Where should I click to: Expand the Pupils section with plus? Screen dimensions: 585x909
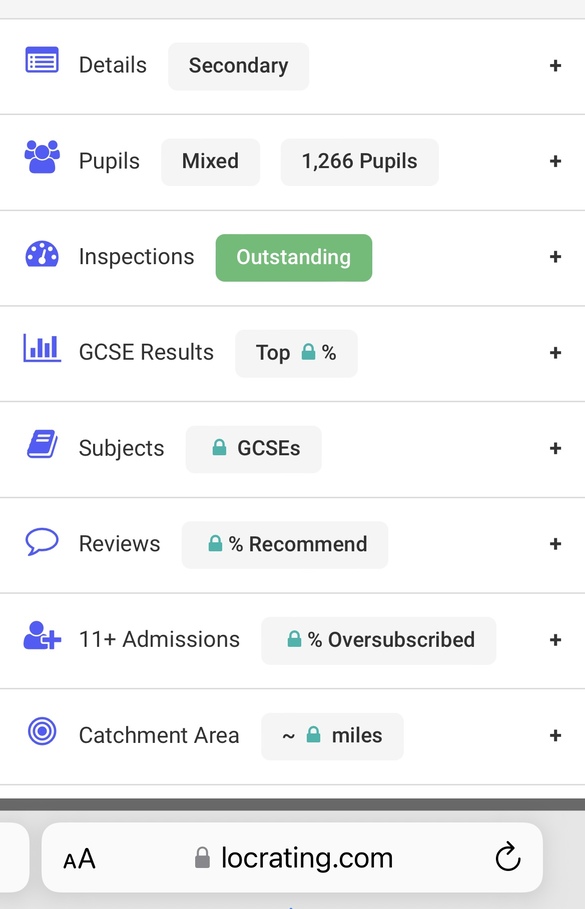tap(555, 161)
